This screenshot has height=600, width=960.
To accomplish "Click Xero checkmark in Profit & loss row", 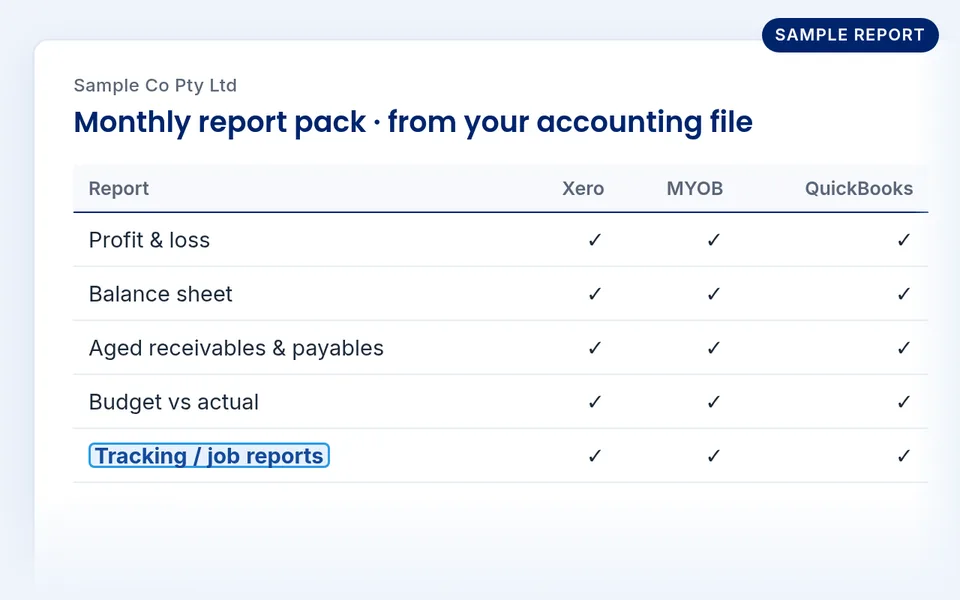I will [x=595, y=240].
